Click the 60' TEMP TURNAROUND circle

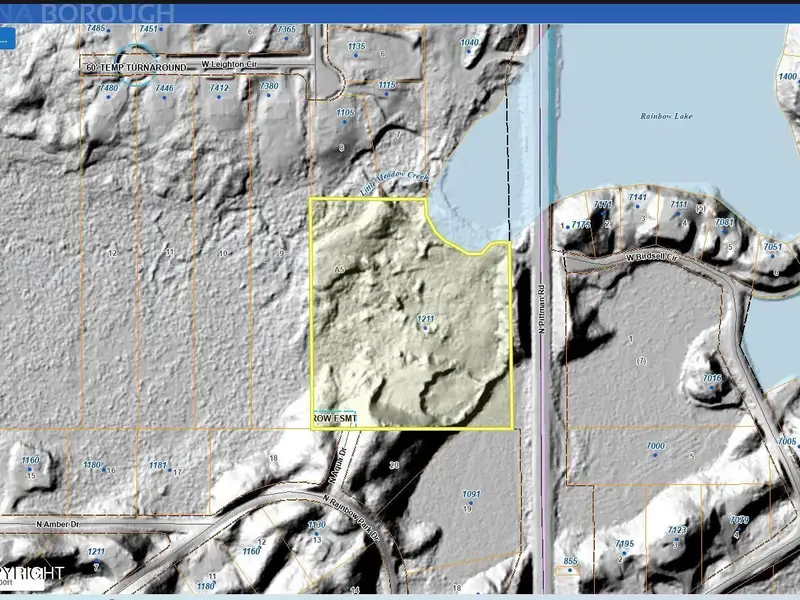(137, 64)
